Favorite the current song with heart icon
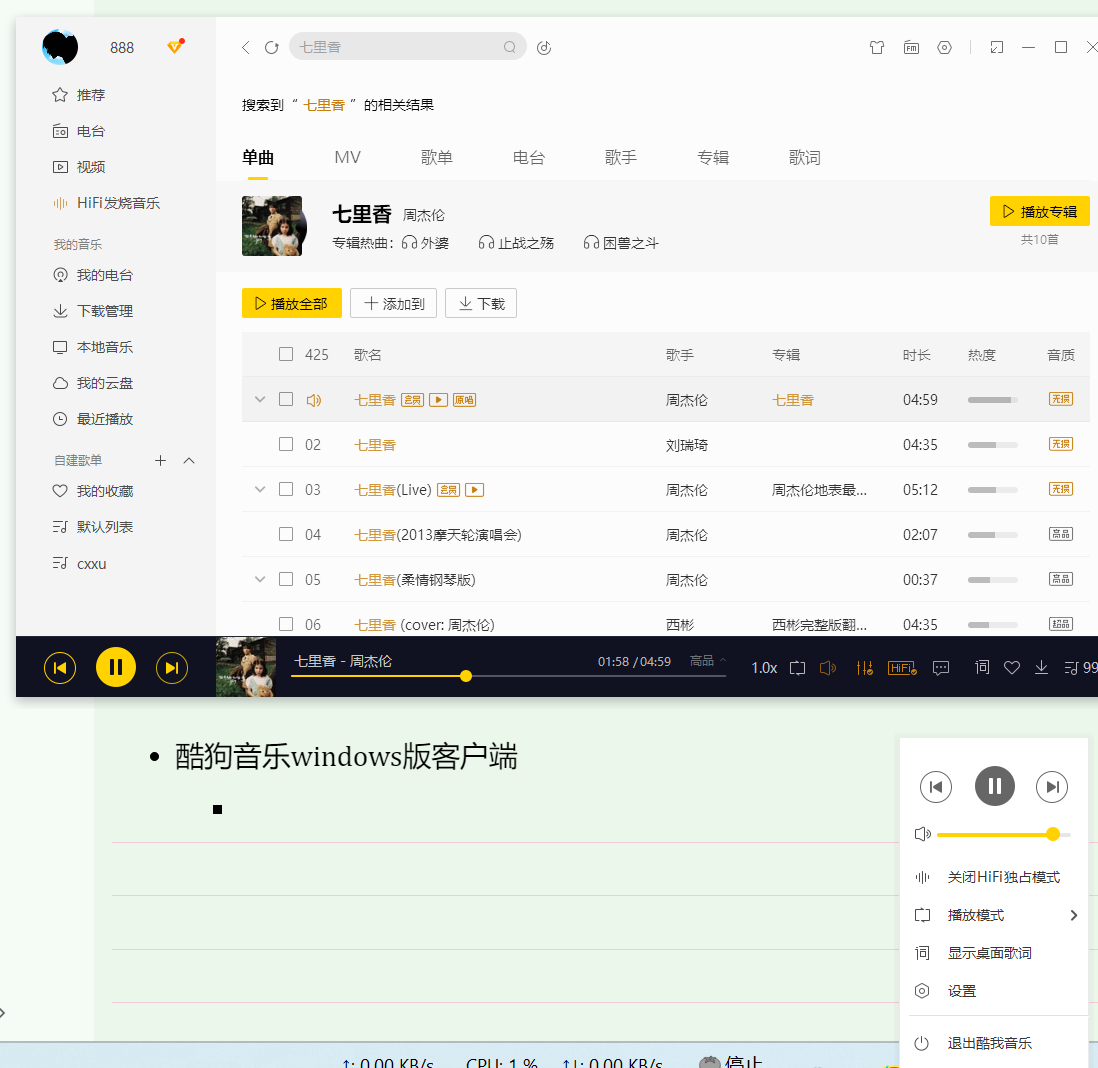This screenshot has width=1098, height=1068. click(1012, 668)
